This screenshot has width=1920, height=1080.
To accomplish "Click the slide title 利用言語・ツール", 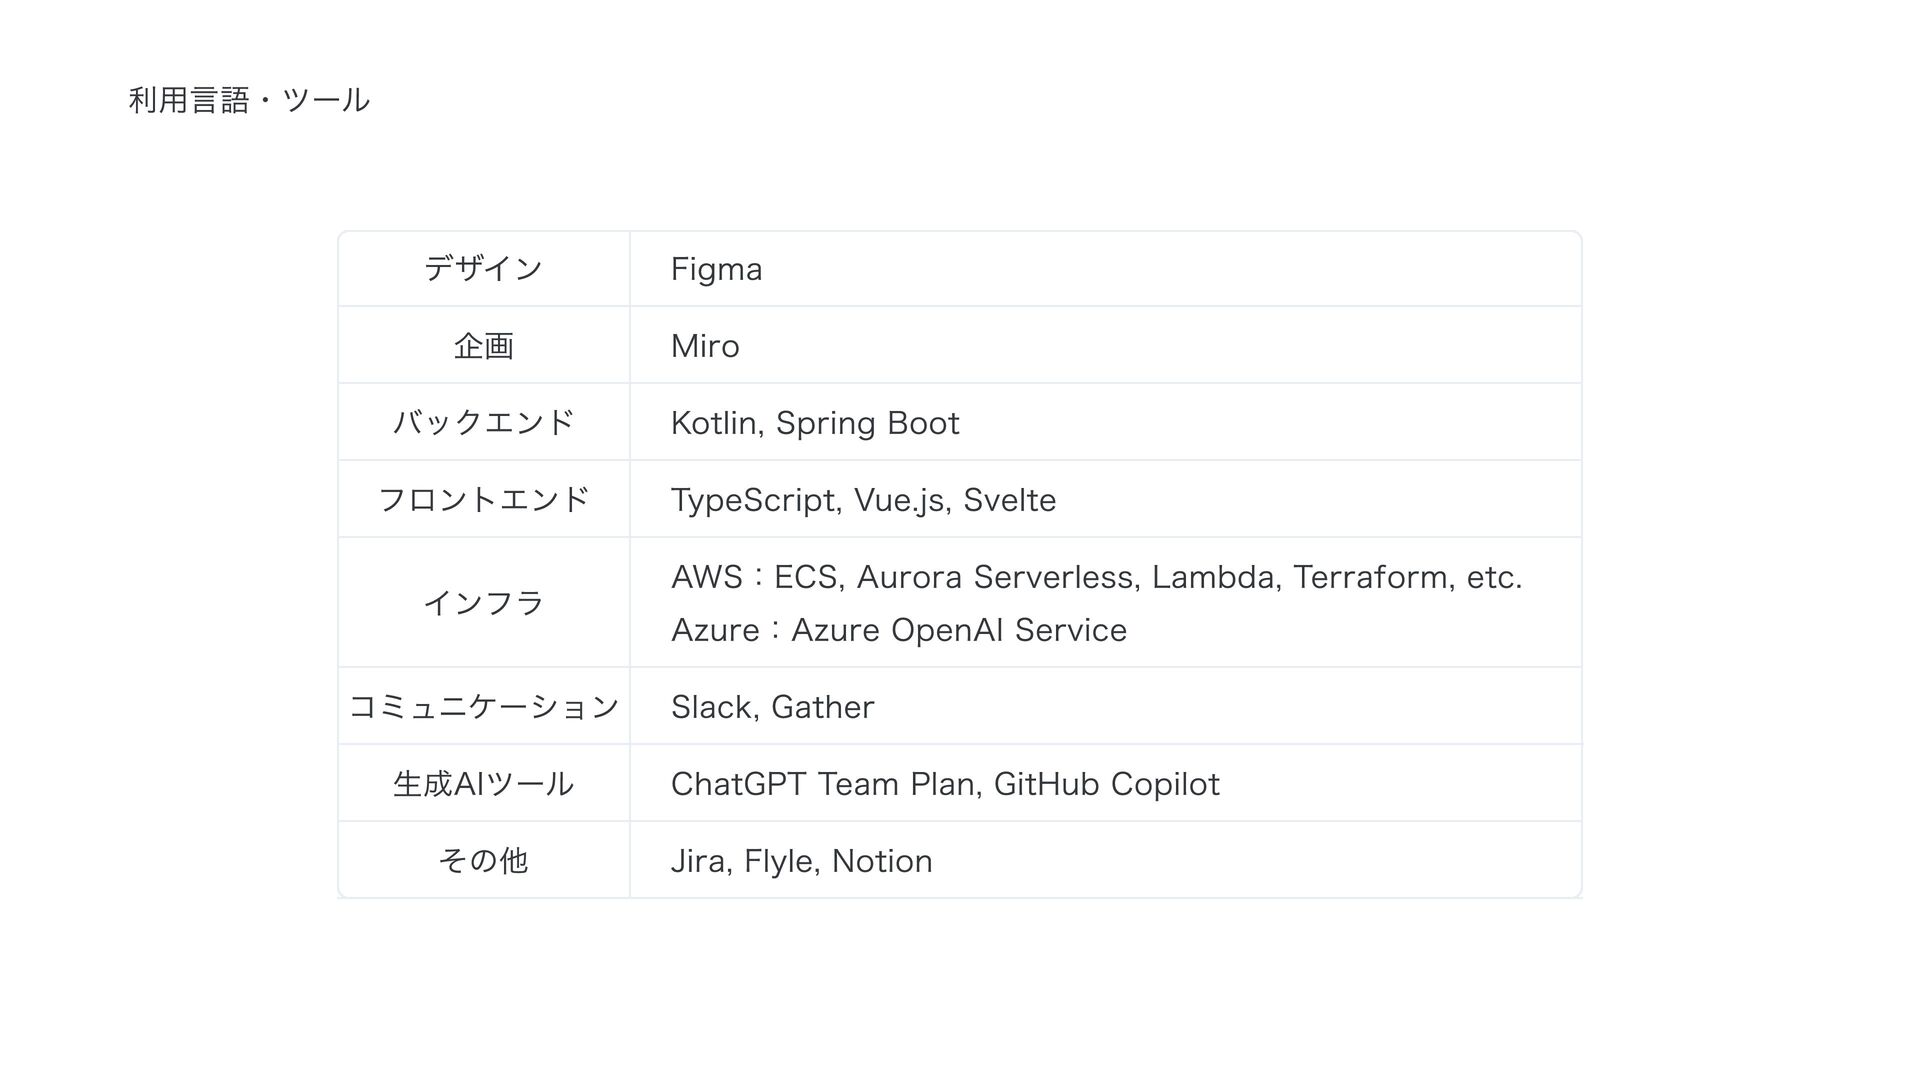I will [x=249, y=100].
